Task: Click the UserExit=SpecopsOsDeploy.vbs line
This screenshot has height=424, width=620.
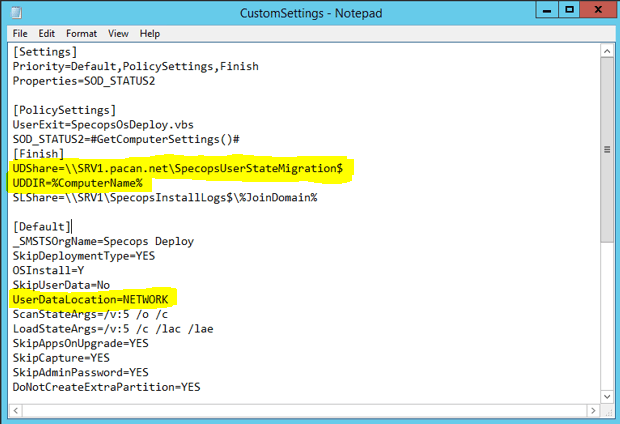Action: tap(103, 125)
